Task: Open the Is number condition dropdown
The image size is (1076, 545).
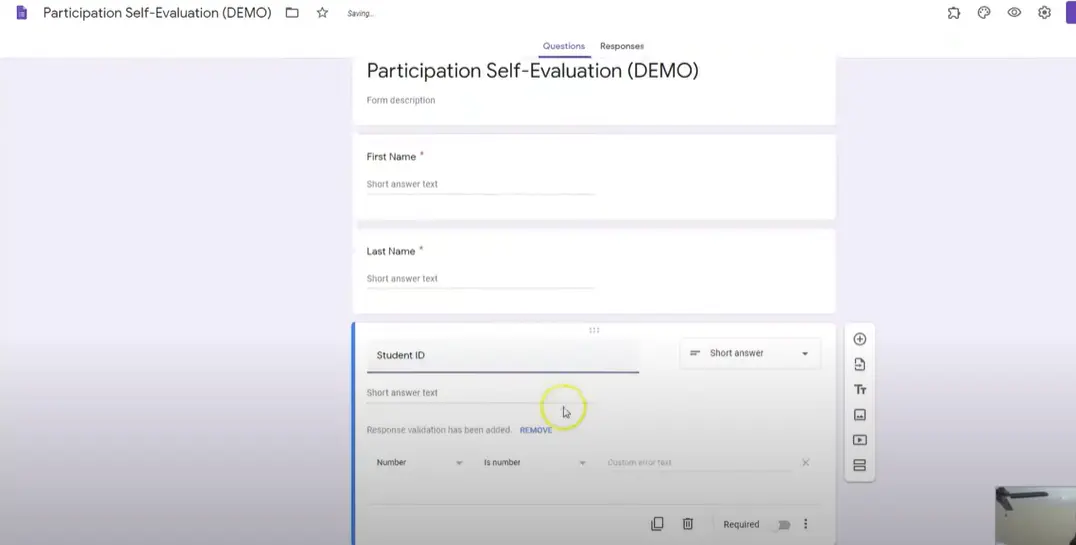Action: pos(534,463)
